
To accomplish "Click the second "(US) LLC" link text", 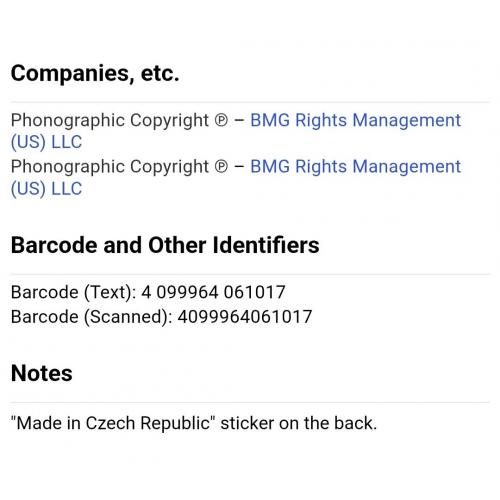I will coord(46,189).
